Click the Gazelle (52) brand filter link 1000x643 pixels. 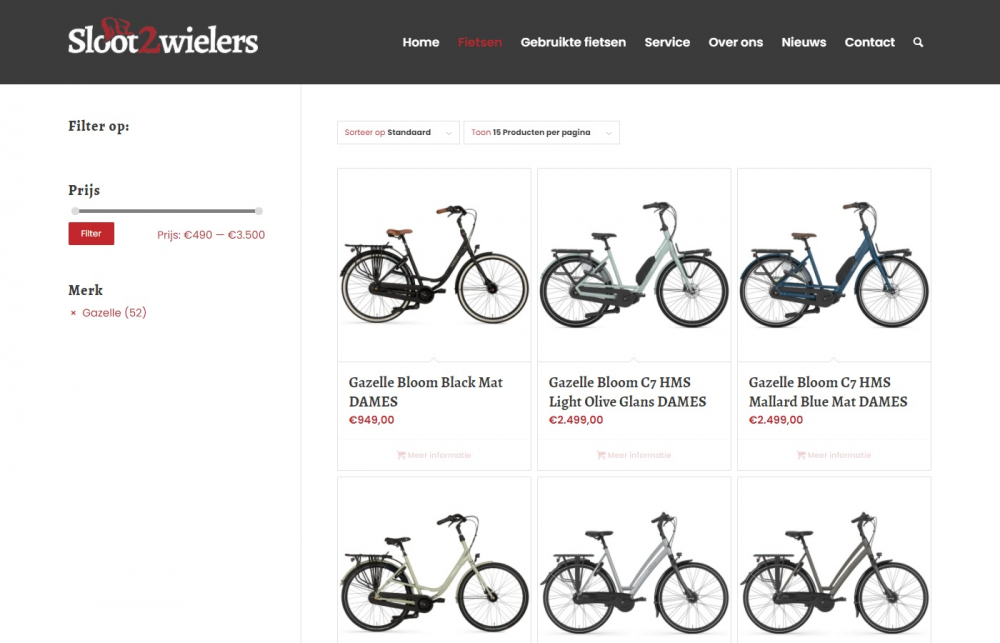[x=114, y=313]
